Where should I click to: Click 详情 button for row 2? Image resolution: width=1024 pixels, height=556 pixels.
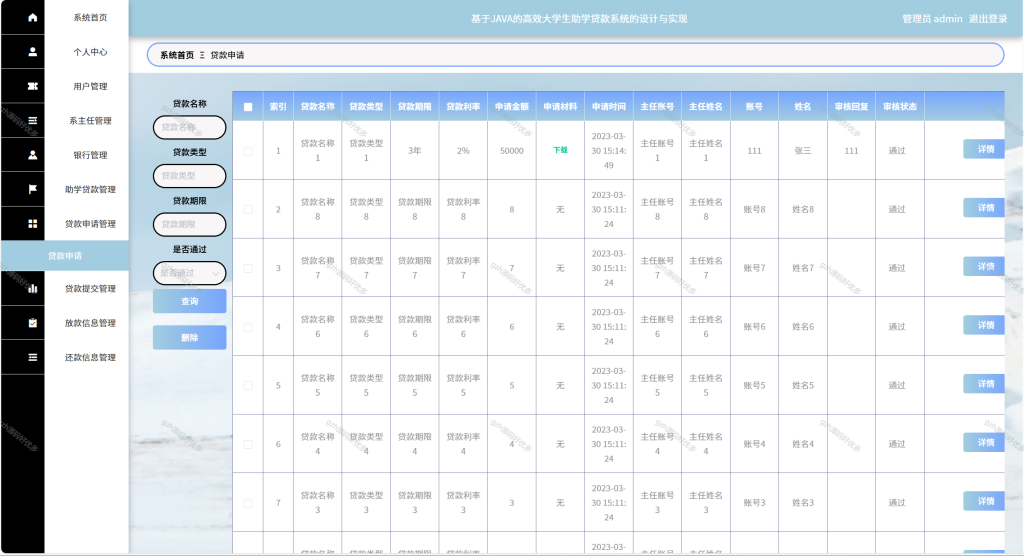tap(984, 208)
